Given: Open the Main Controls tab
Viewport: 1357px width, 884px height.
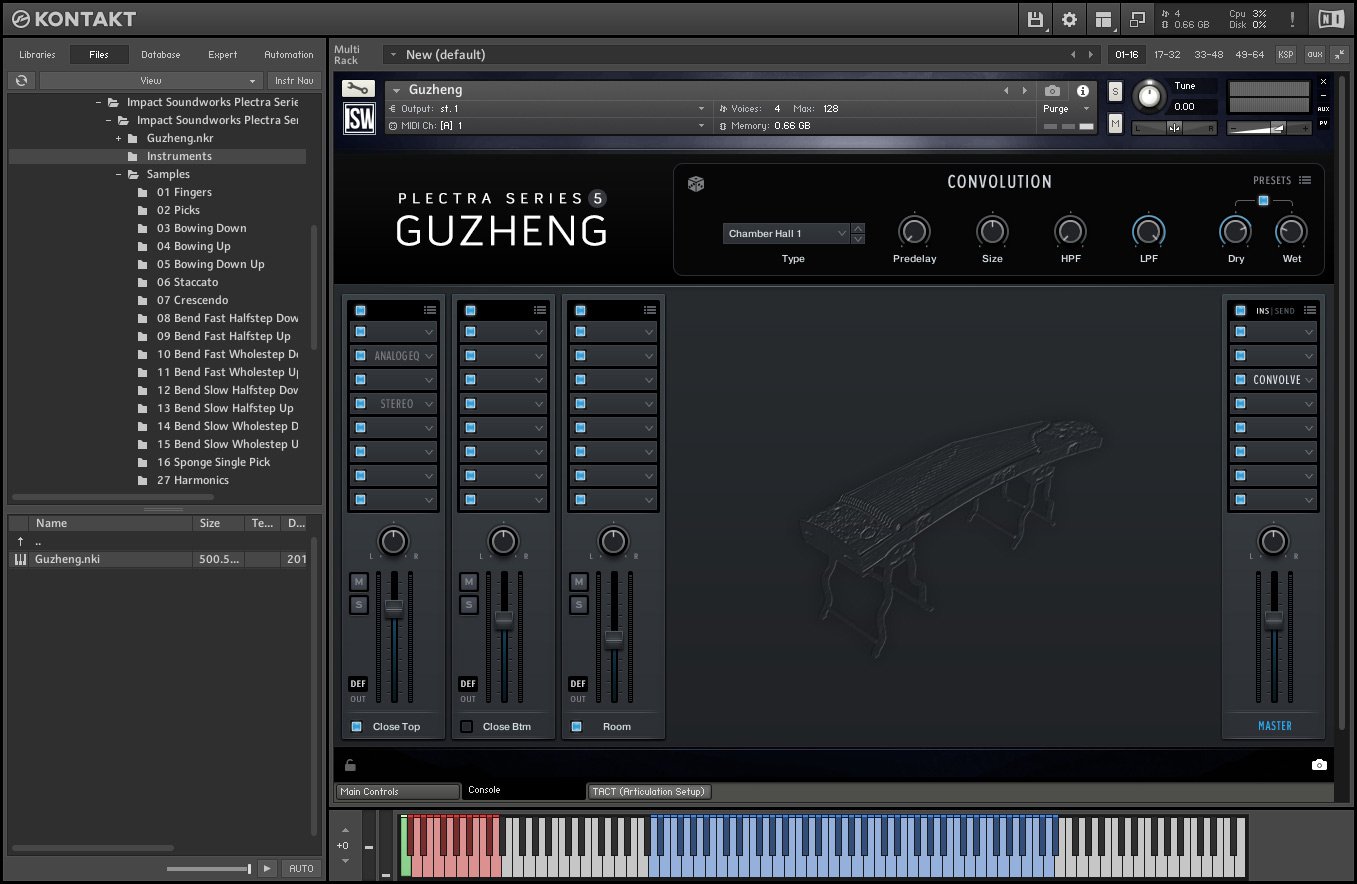Looking at the screenshot, I should coord(397,791).
